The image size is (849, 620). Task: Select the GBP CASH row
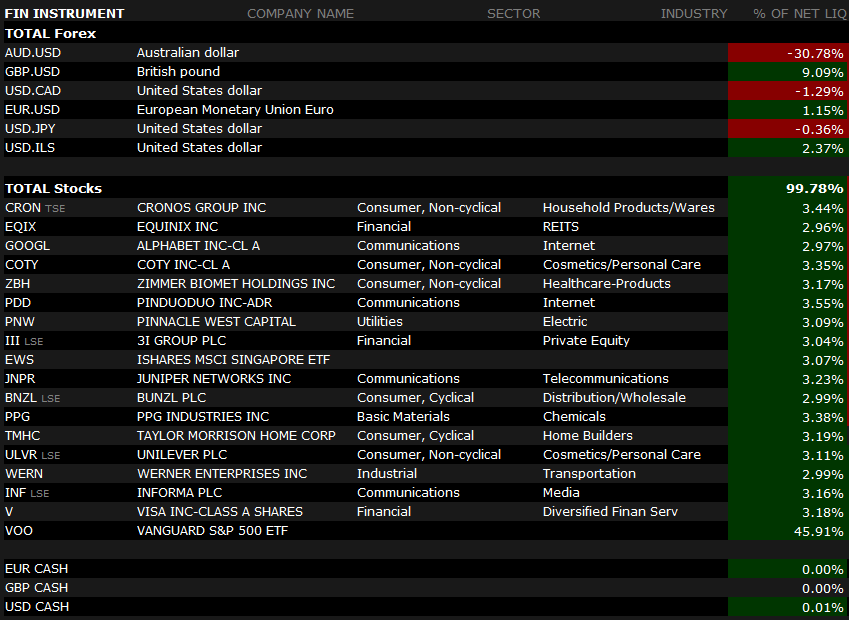click(424, 588)
